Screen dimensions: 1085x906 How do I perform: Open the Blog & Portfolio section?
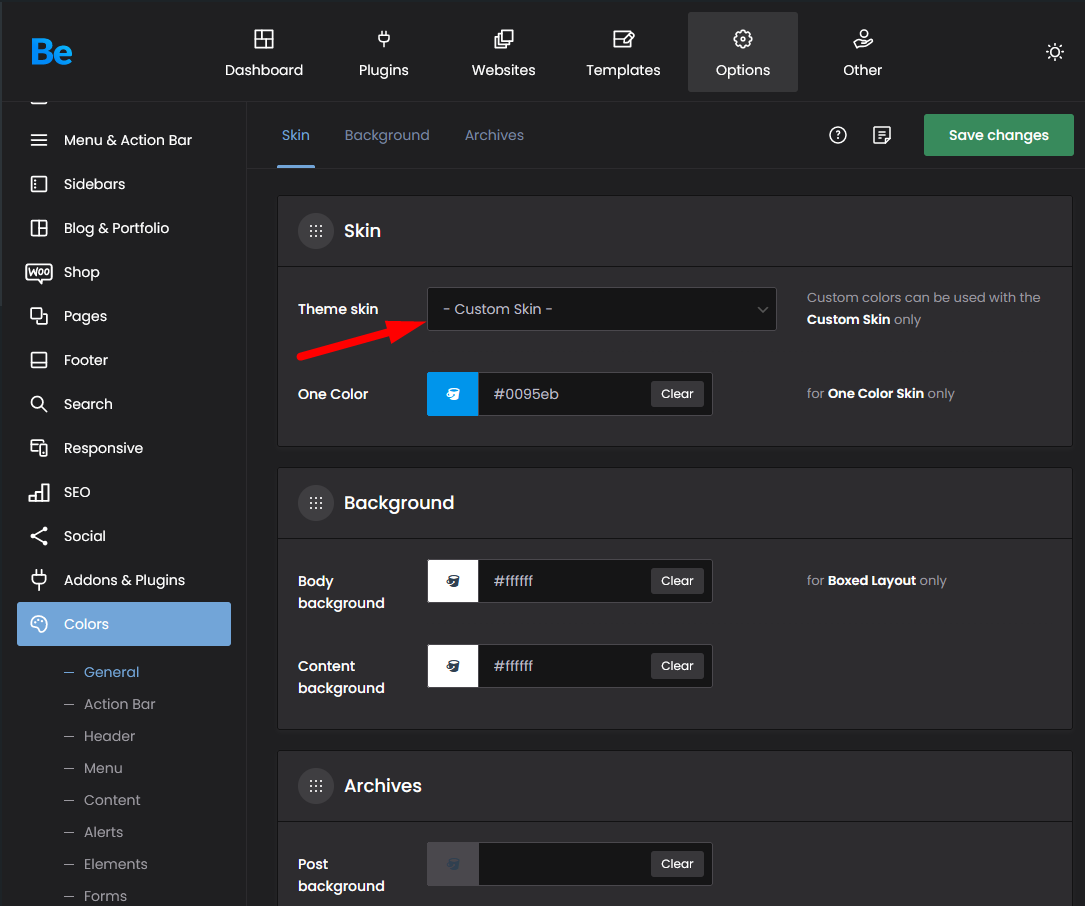click(x=124, y=228)
